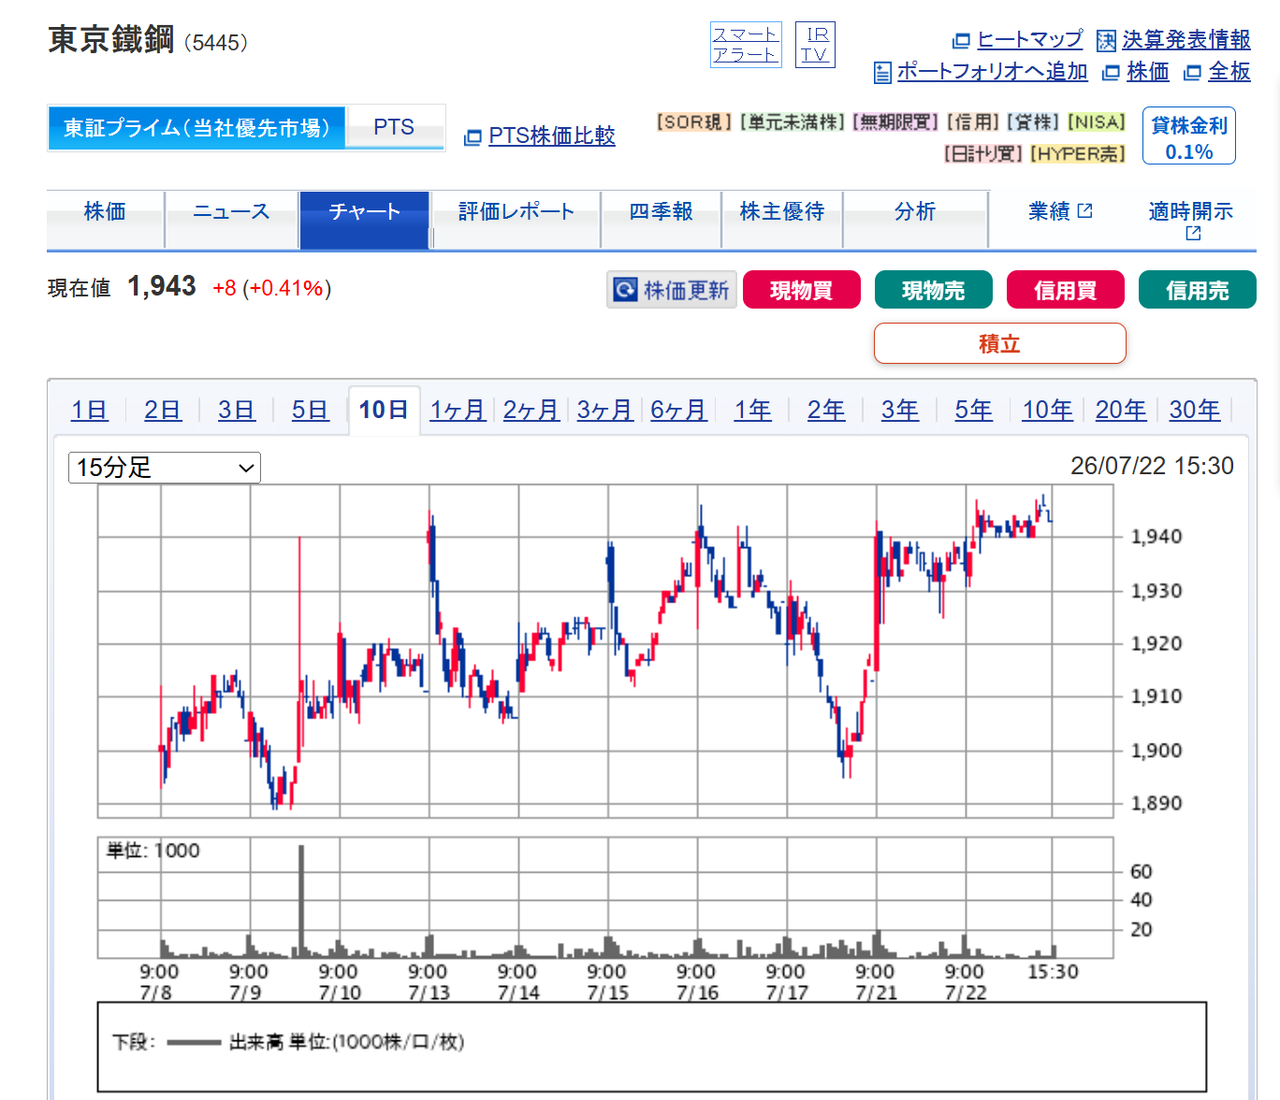Open the 株主優待 tab

pyautogui.click(x=782, y=219)
